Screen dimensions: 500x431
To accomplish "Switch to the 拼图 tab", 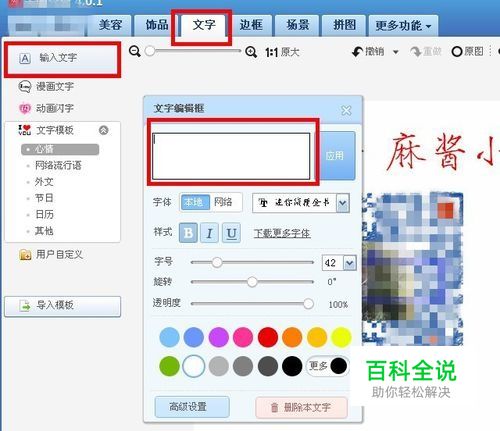I will 344,25.
